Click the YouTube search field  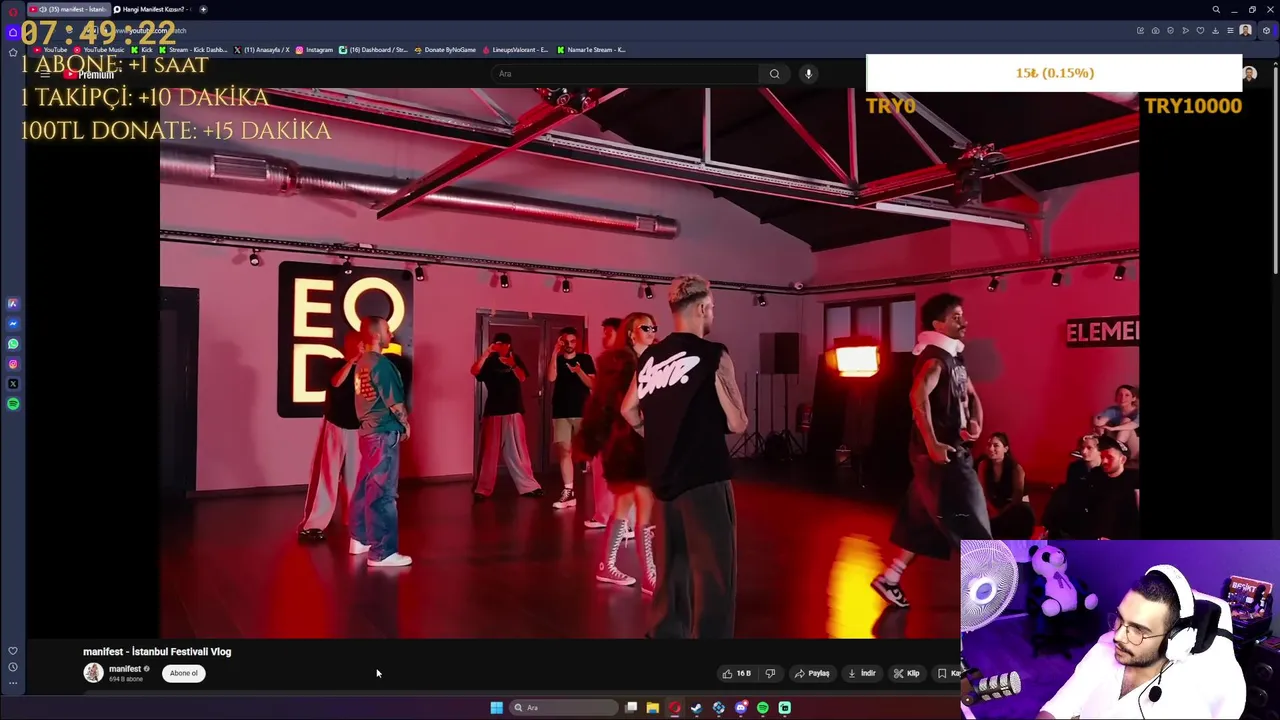pos(625,74)
